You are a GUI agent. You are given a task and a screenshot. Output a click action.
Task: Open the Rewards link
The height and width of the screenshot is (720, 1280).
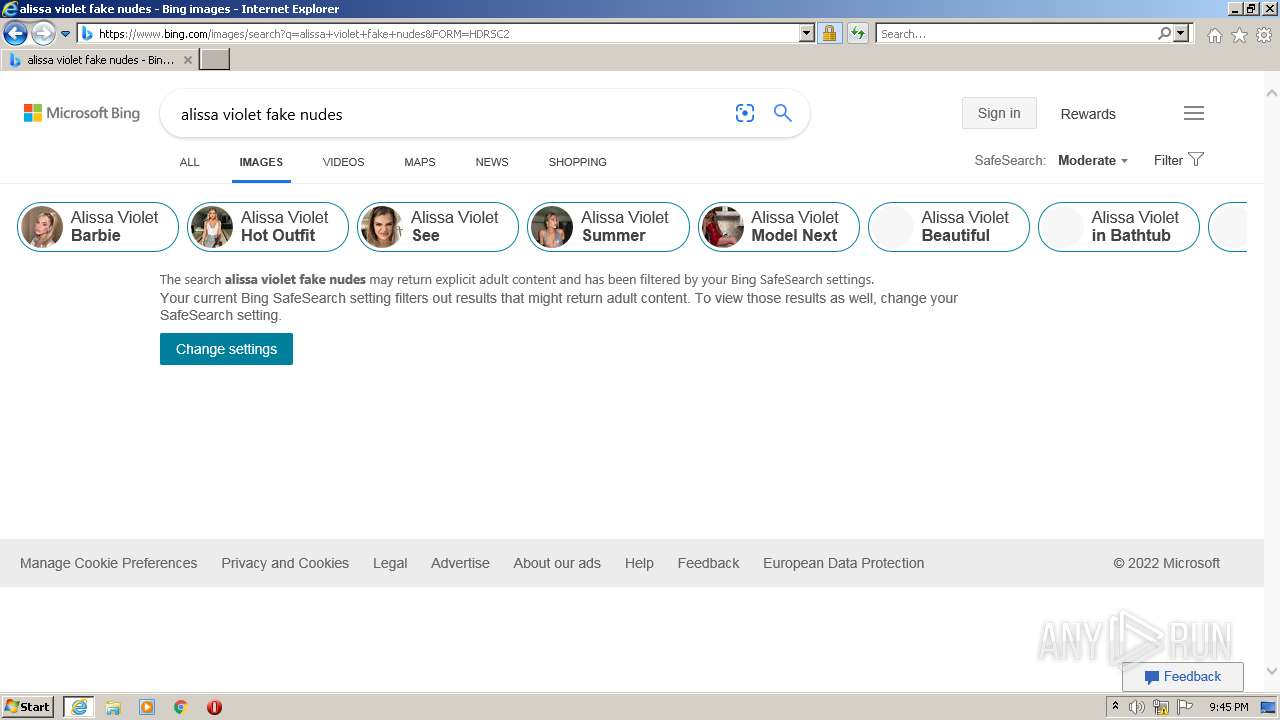[x=1088, y=114]
